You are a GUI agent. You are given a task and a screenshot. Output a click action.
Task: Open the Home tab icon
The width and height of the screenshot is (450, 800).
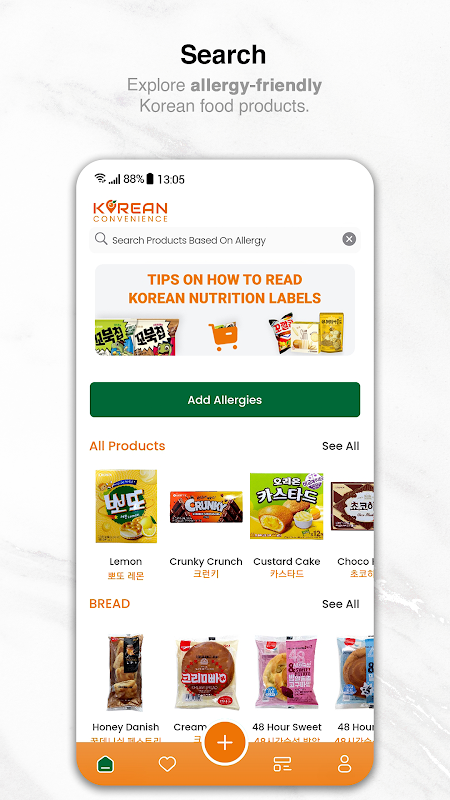tap(106, 764)
